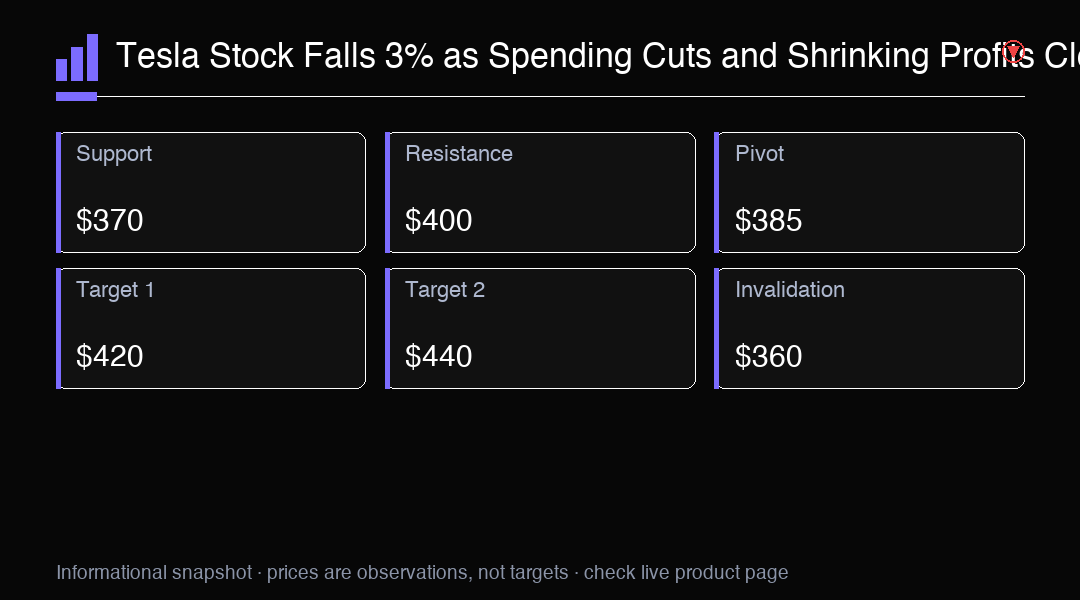Click the $420 target value
1080x600 pixels.
pyautogui.click(x=110, y=356)
